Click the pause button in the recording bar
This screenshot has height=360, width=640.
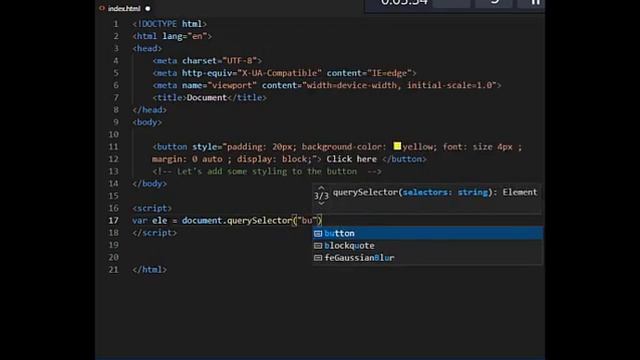click(536, 2)
